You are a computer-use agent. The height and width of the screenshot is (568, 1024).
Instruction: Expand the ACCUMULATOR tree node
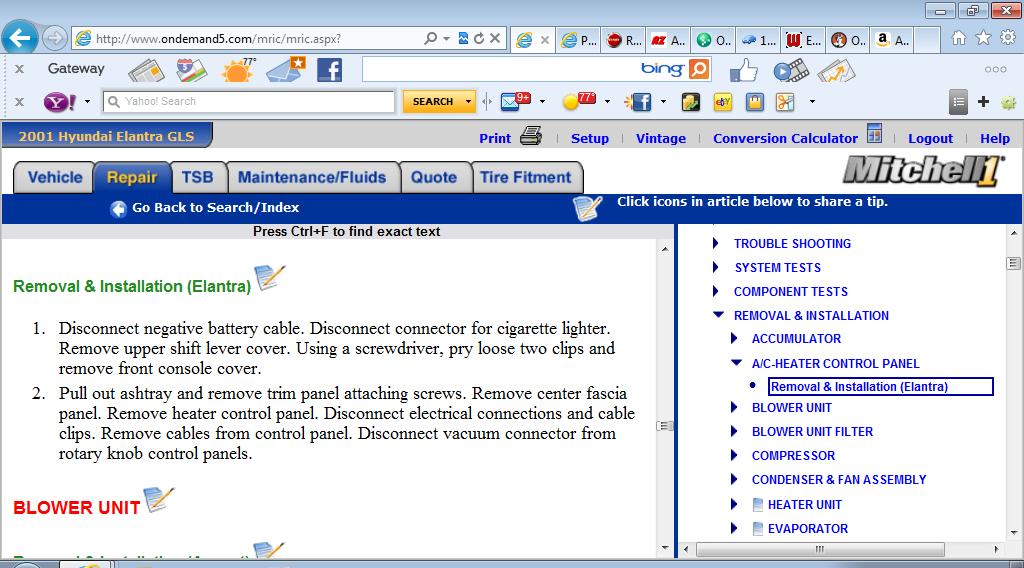(734, 338)
